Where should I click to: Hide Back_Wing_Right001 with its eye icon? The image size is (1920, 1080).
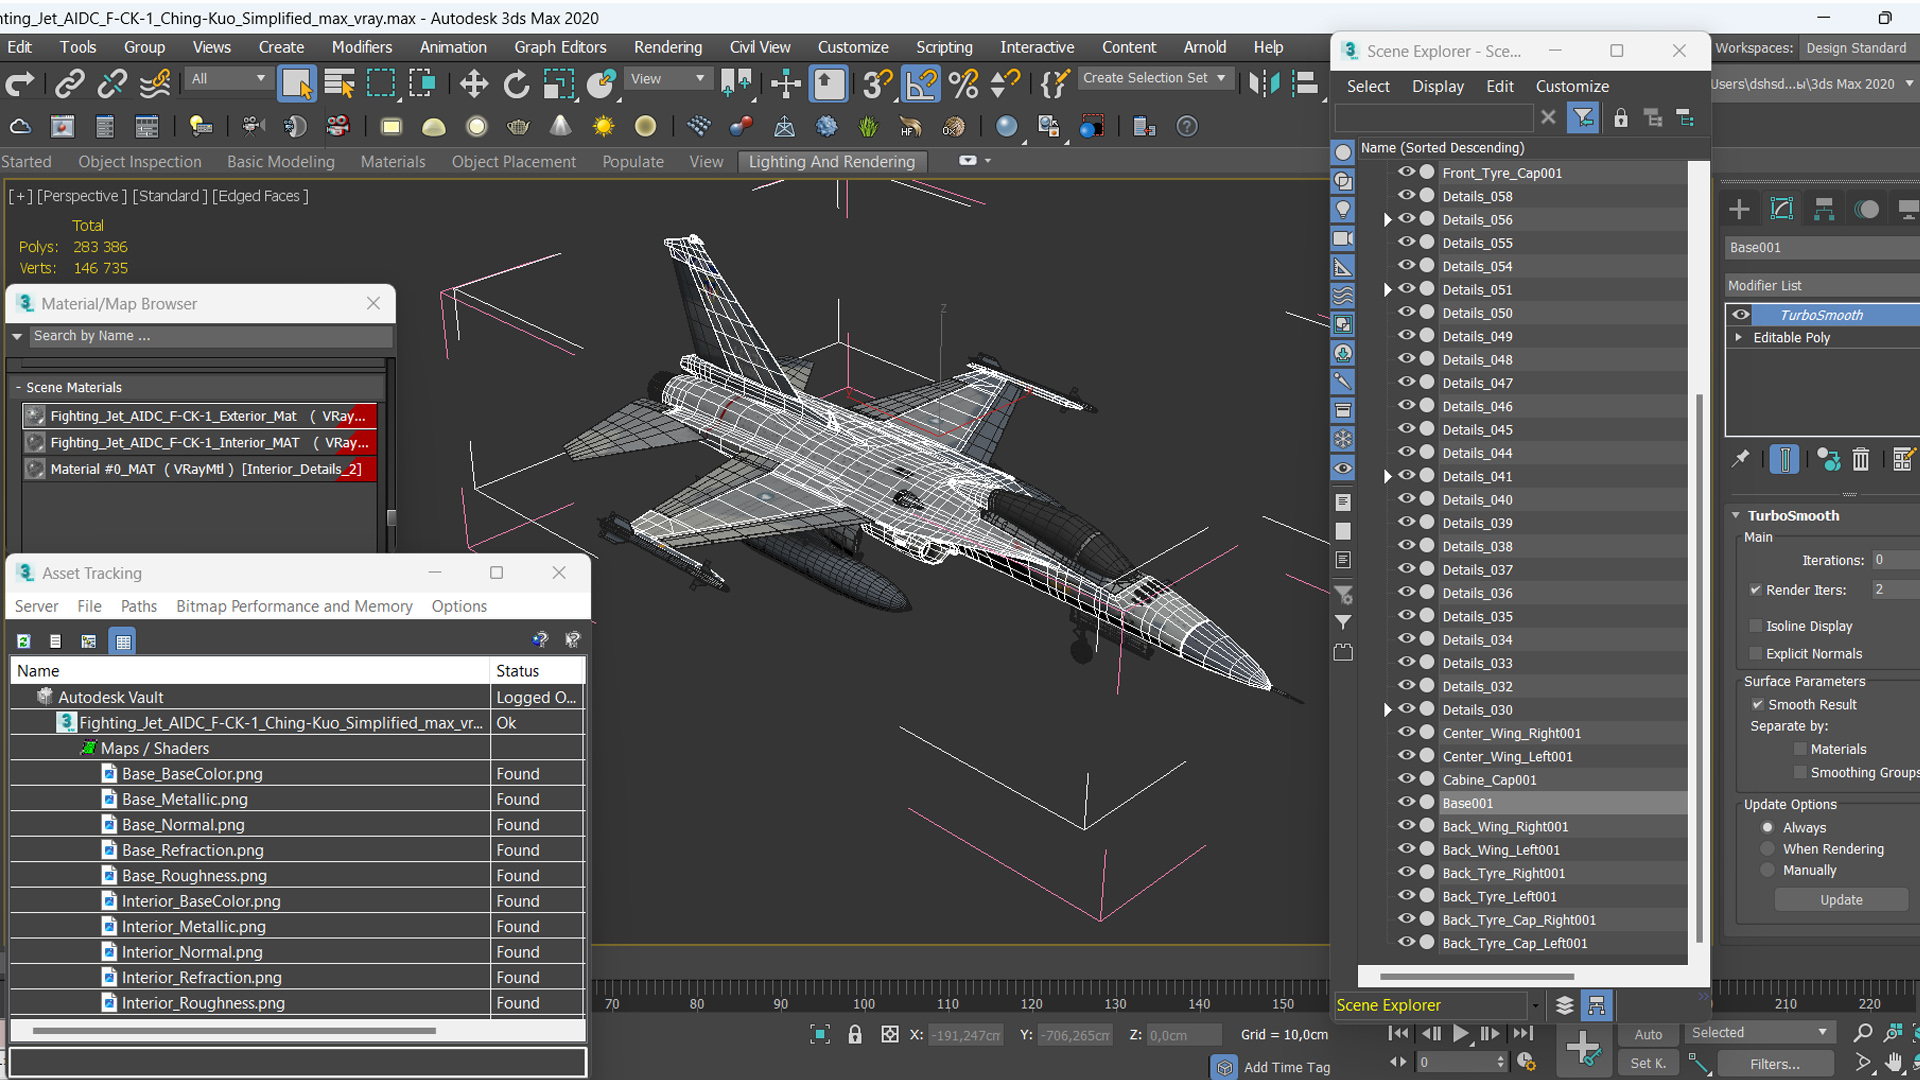pos(1406,826)
